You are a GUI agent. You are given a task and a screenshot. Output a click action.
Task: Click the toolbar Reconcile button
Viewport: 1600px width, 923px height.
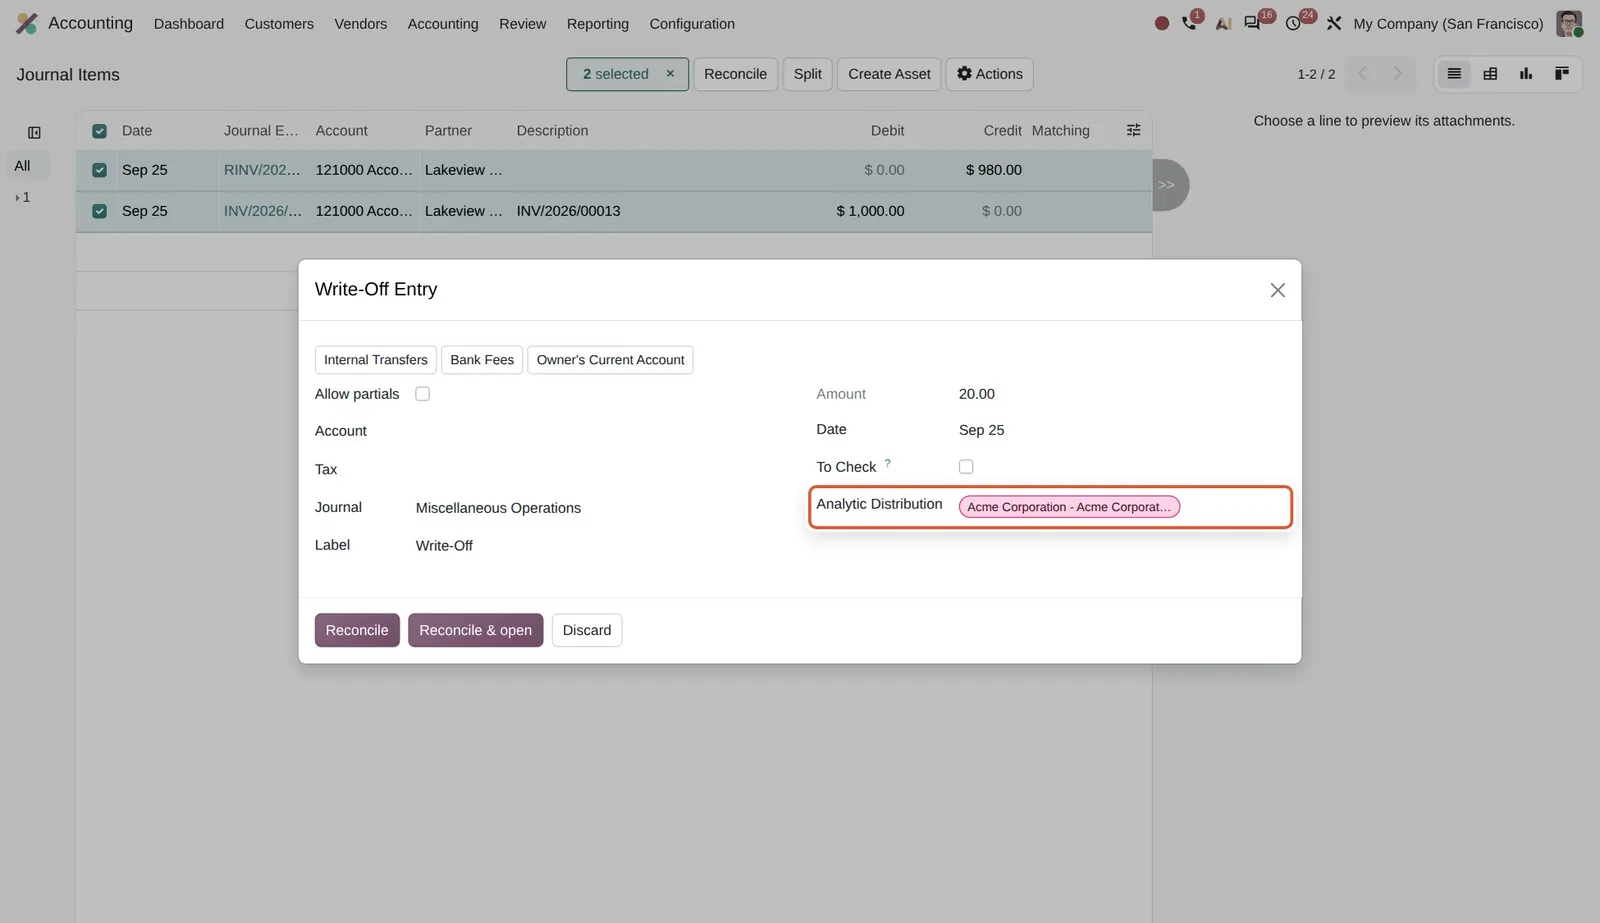tap(735, 74)
